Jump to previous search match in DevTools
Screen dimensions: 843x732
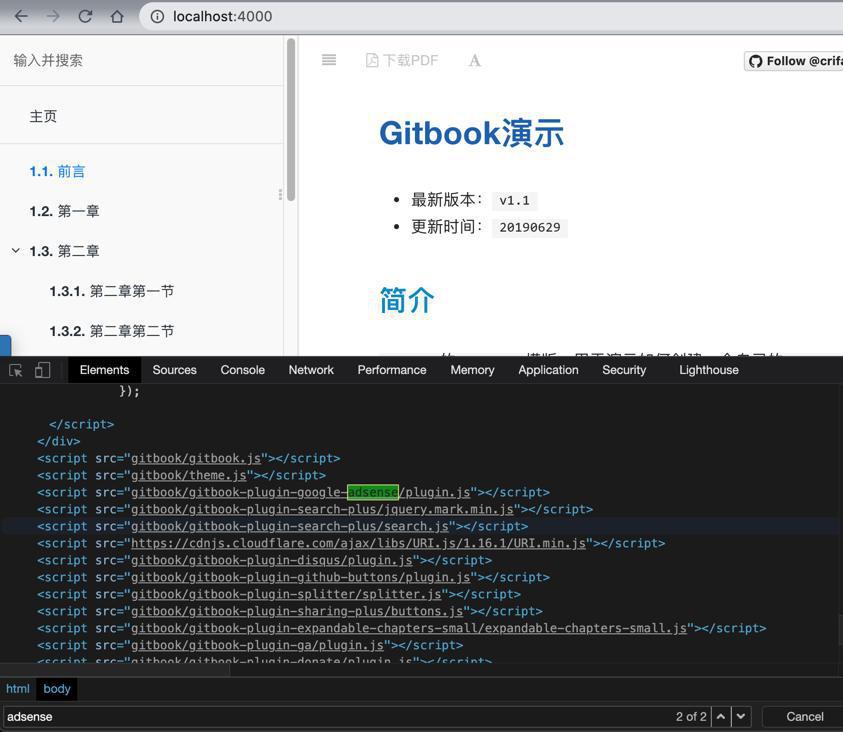coord(721,716)
